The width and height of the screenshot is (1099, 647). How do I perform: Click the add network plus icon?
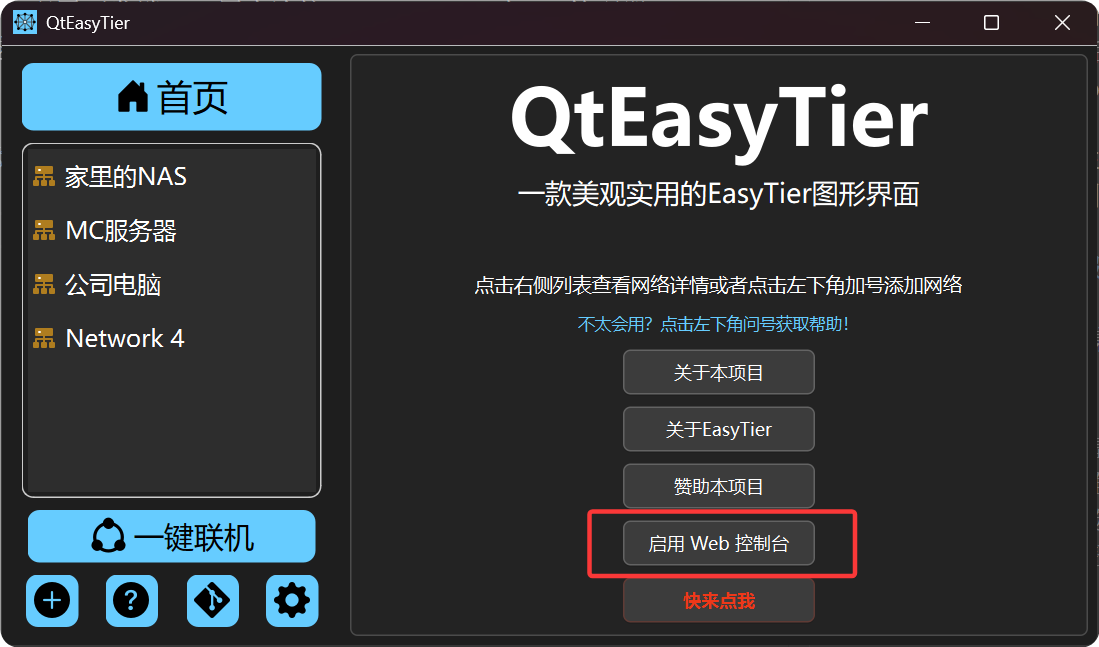coord(53,601)
